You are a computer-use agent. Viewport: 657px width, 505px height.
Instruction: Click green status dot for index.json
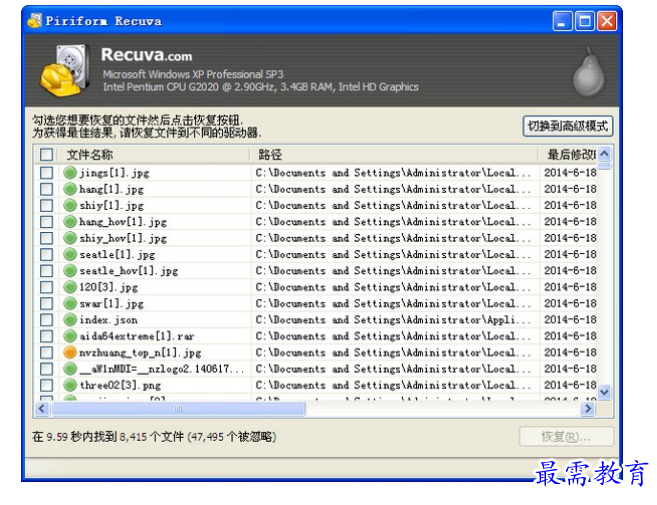coord(70,320)
